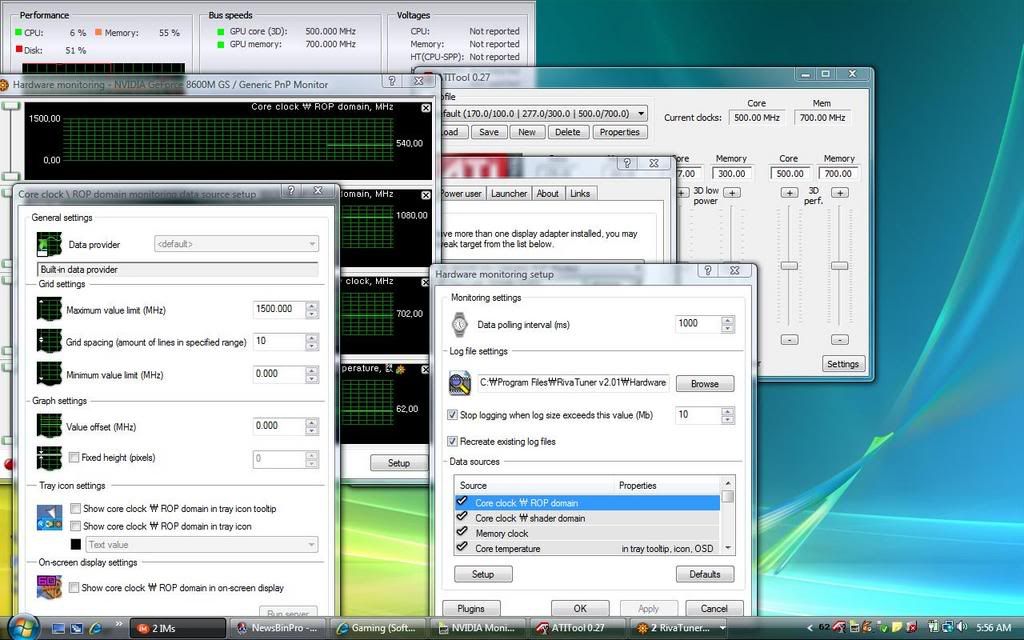The height and width of the screenshot is (640, 1024).
Task: Click Data polling interval spinner arrows
Action: click(728, 324)
